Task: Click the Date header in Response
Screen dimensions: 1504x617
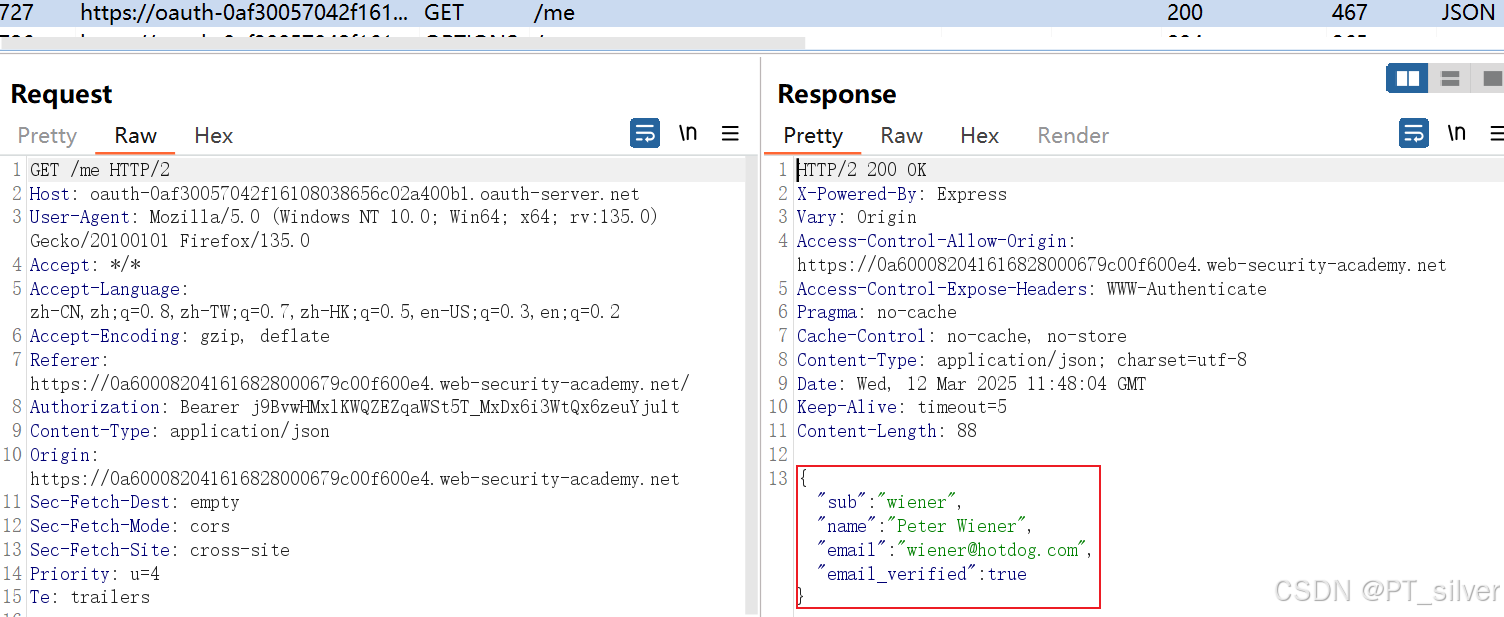Action: (971, 384)
